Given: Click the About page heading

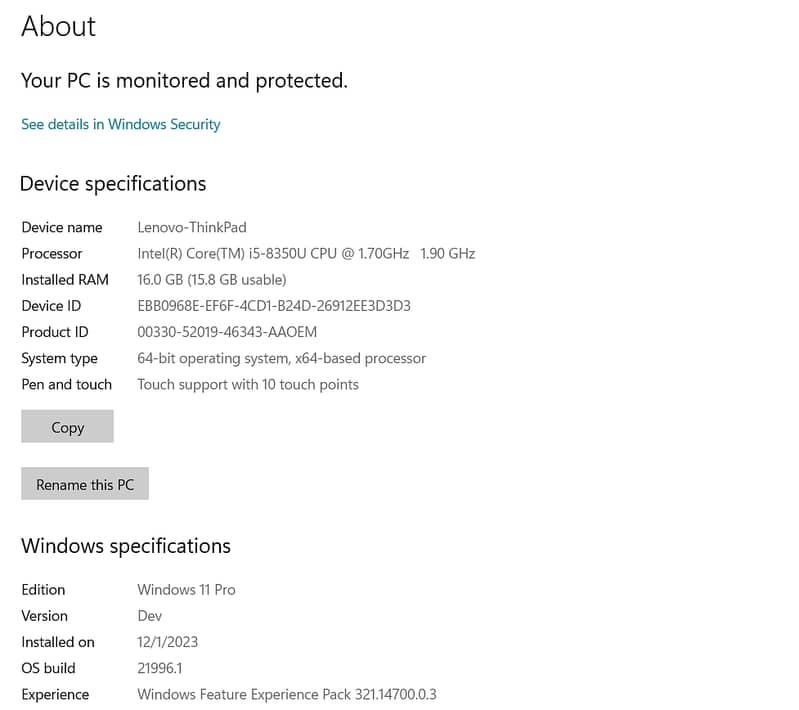Looking at the screenshot, I should pyautogui.click(x=58, y=26).
